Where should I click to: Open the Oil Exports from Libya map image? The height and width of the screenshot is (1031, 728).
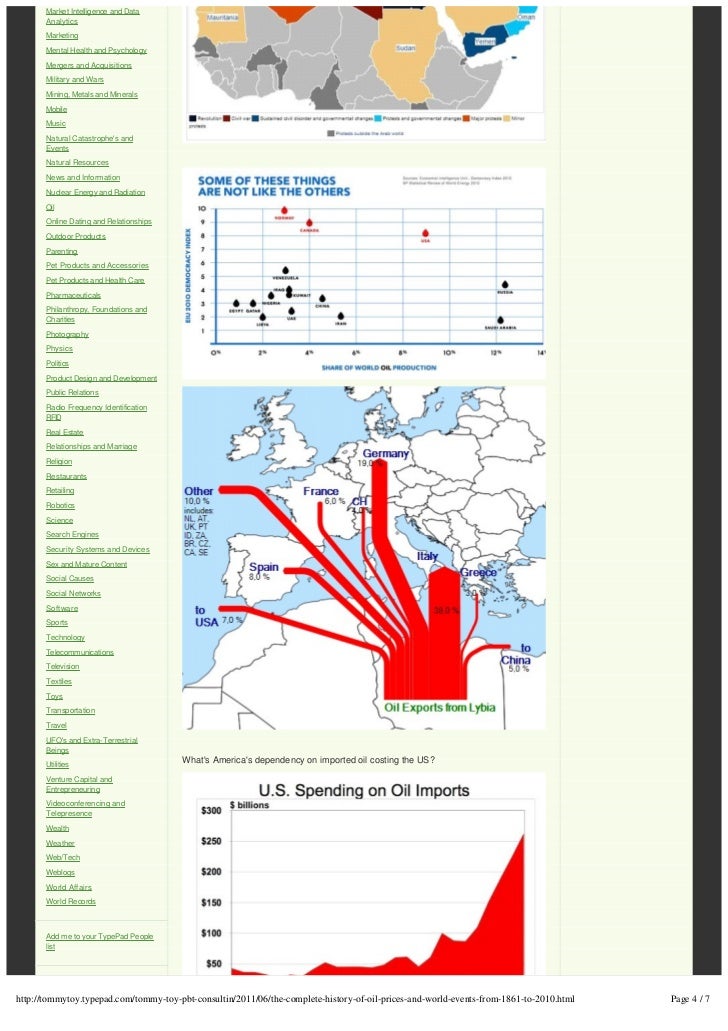click(x=364, y=558)
